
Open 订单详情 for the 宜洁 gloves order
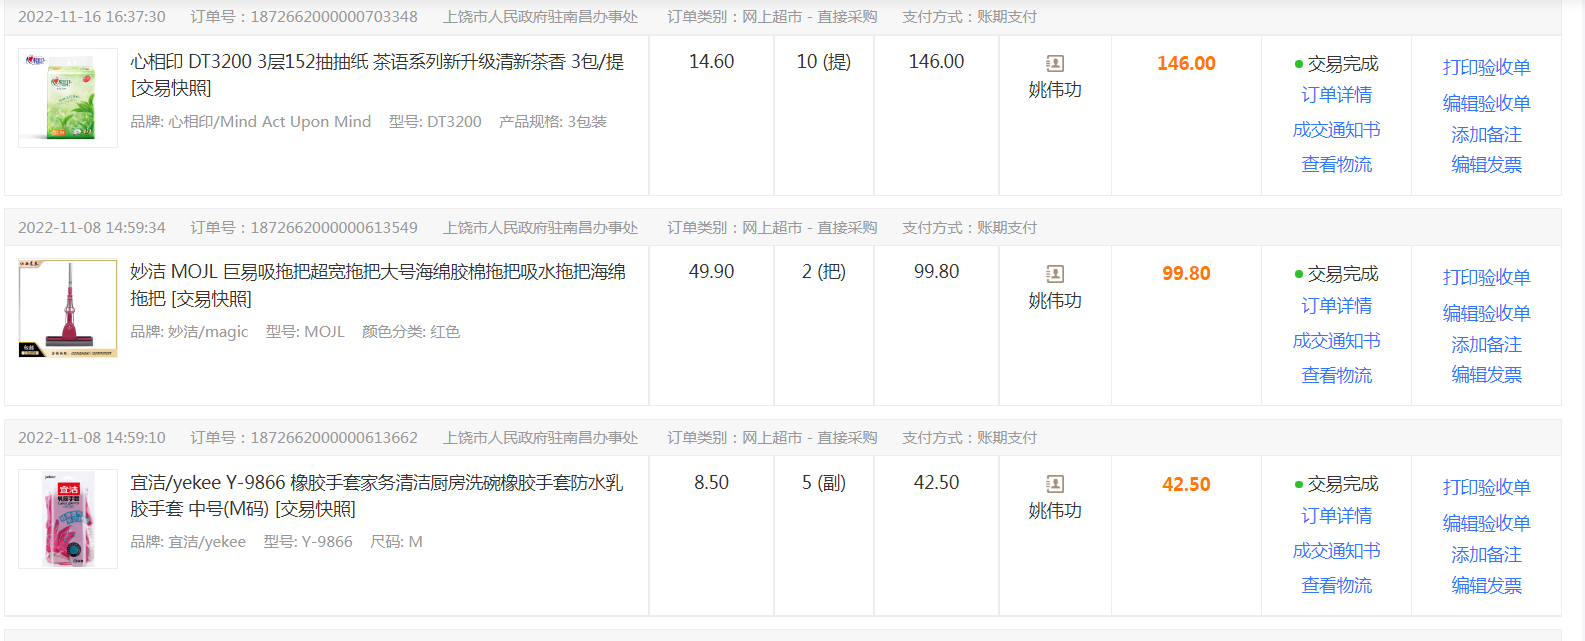click(x=1336, y=516)
